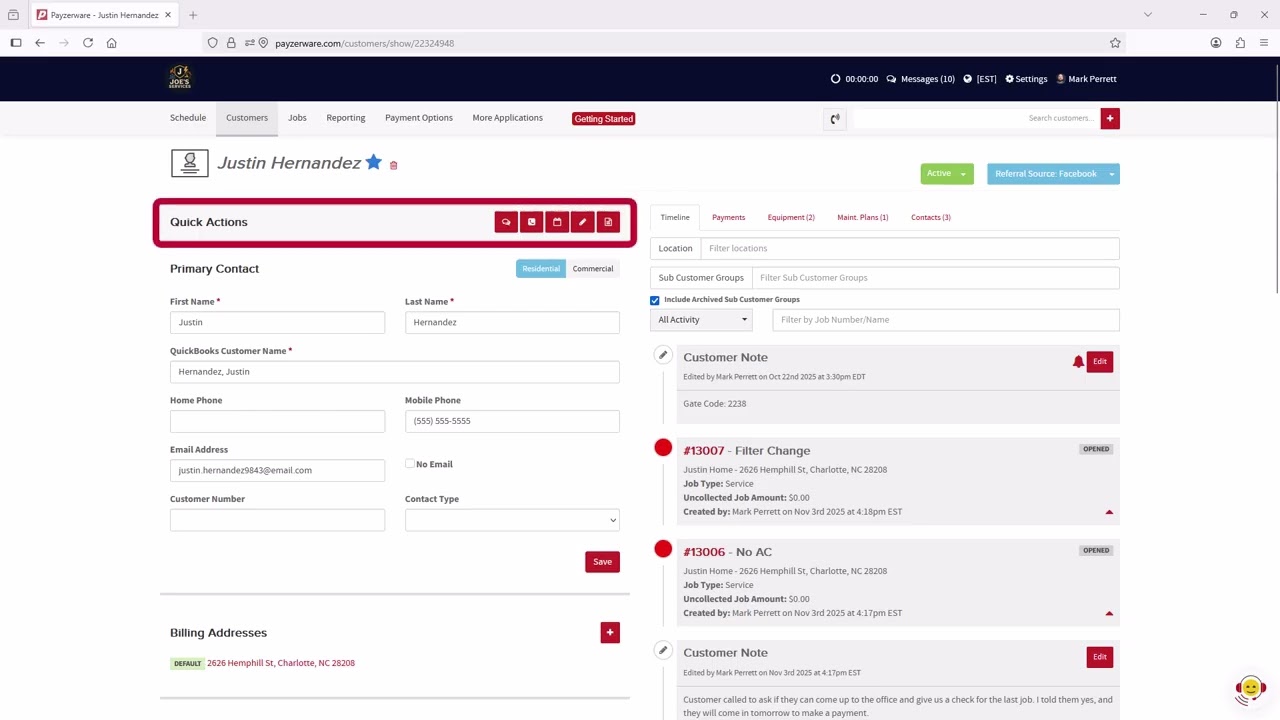The height and width of the screenshot is (720, 1280).
Task: Open the Customers menu item
Action: tap(247, 118)
